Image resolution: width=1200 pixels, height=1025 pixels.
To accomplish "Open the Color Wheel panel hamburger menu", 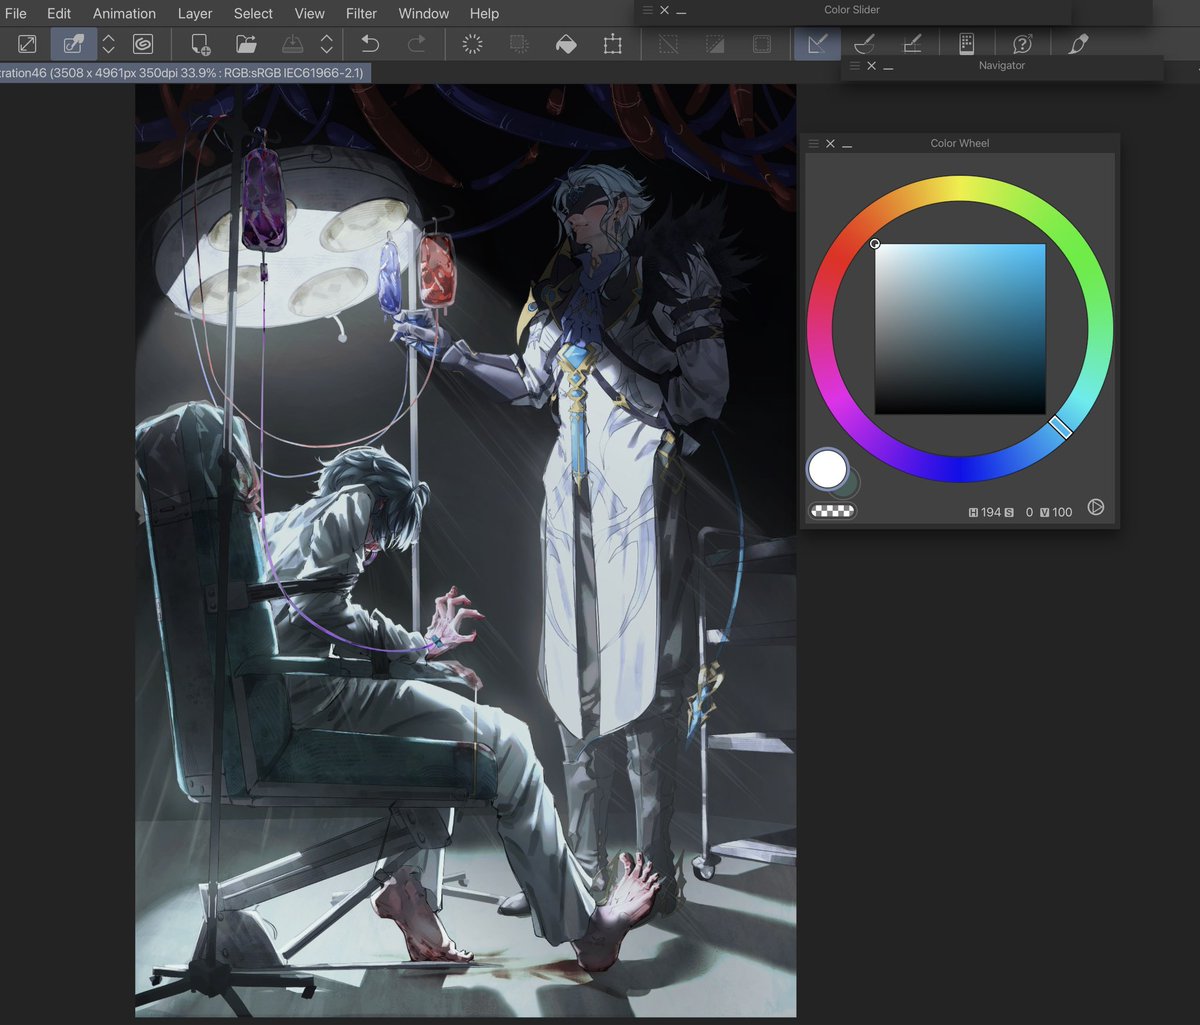I will (813, 144).
